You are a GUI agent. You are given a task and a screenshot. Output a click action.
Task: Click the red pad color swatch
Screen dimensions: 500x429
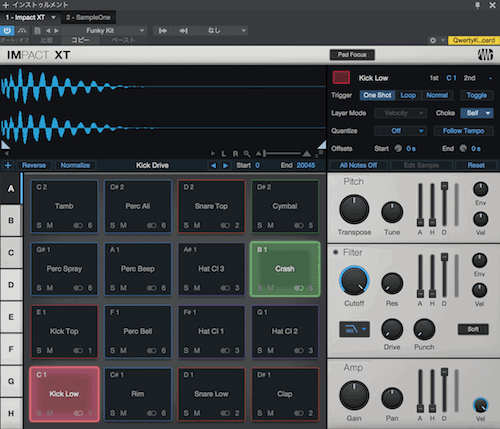pyautogui.click(x=341, y=78)
